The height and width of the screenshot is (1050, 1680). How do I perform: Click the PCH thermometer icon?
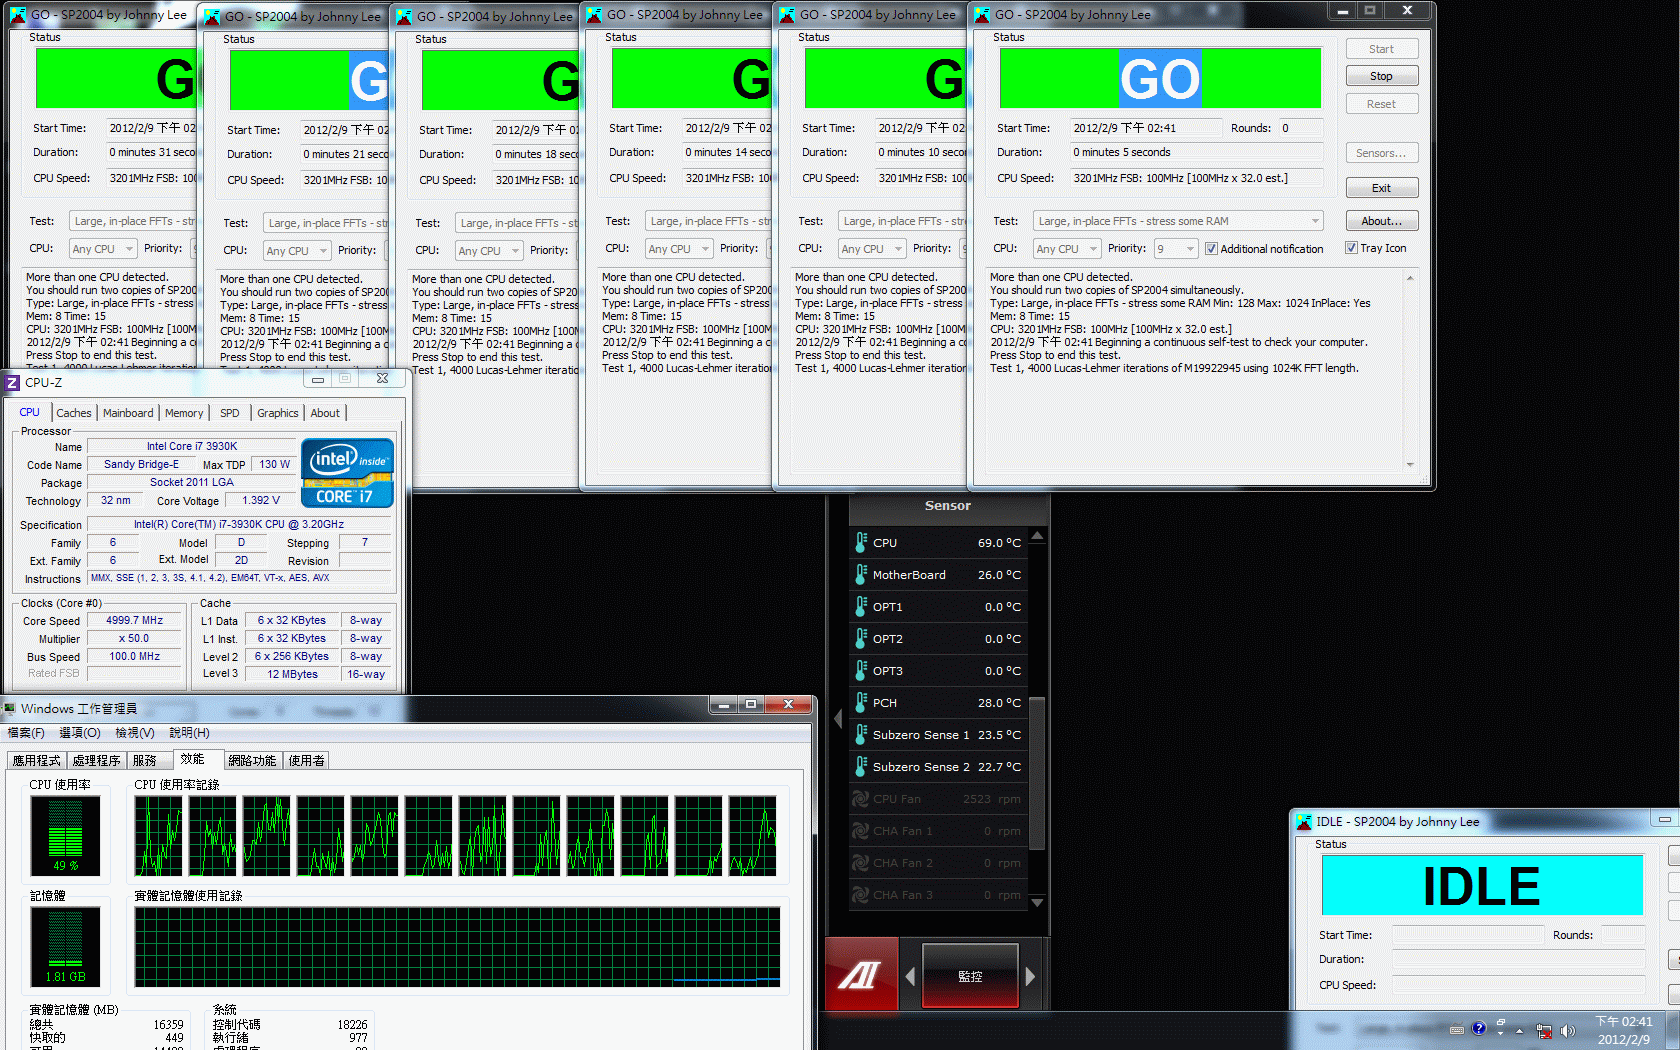(x=860, y=702)
